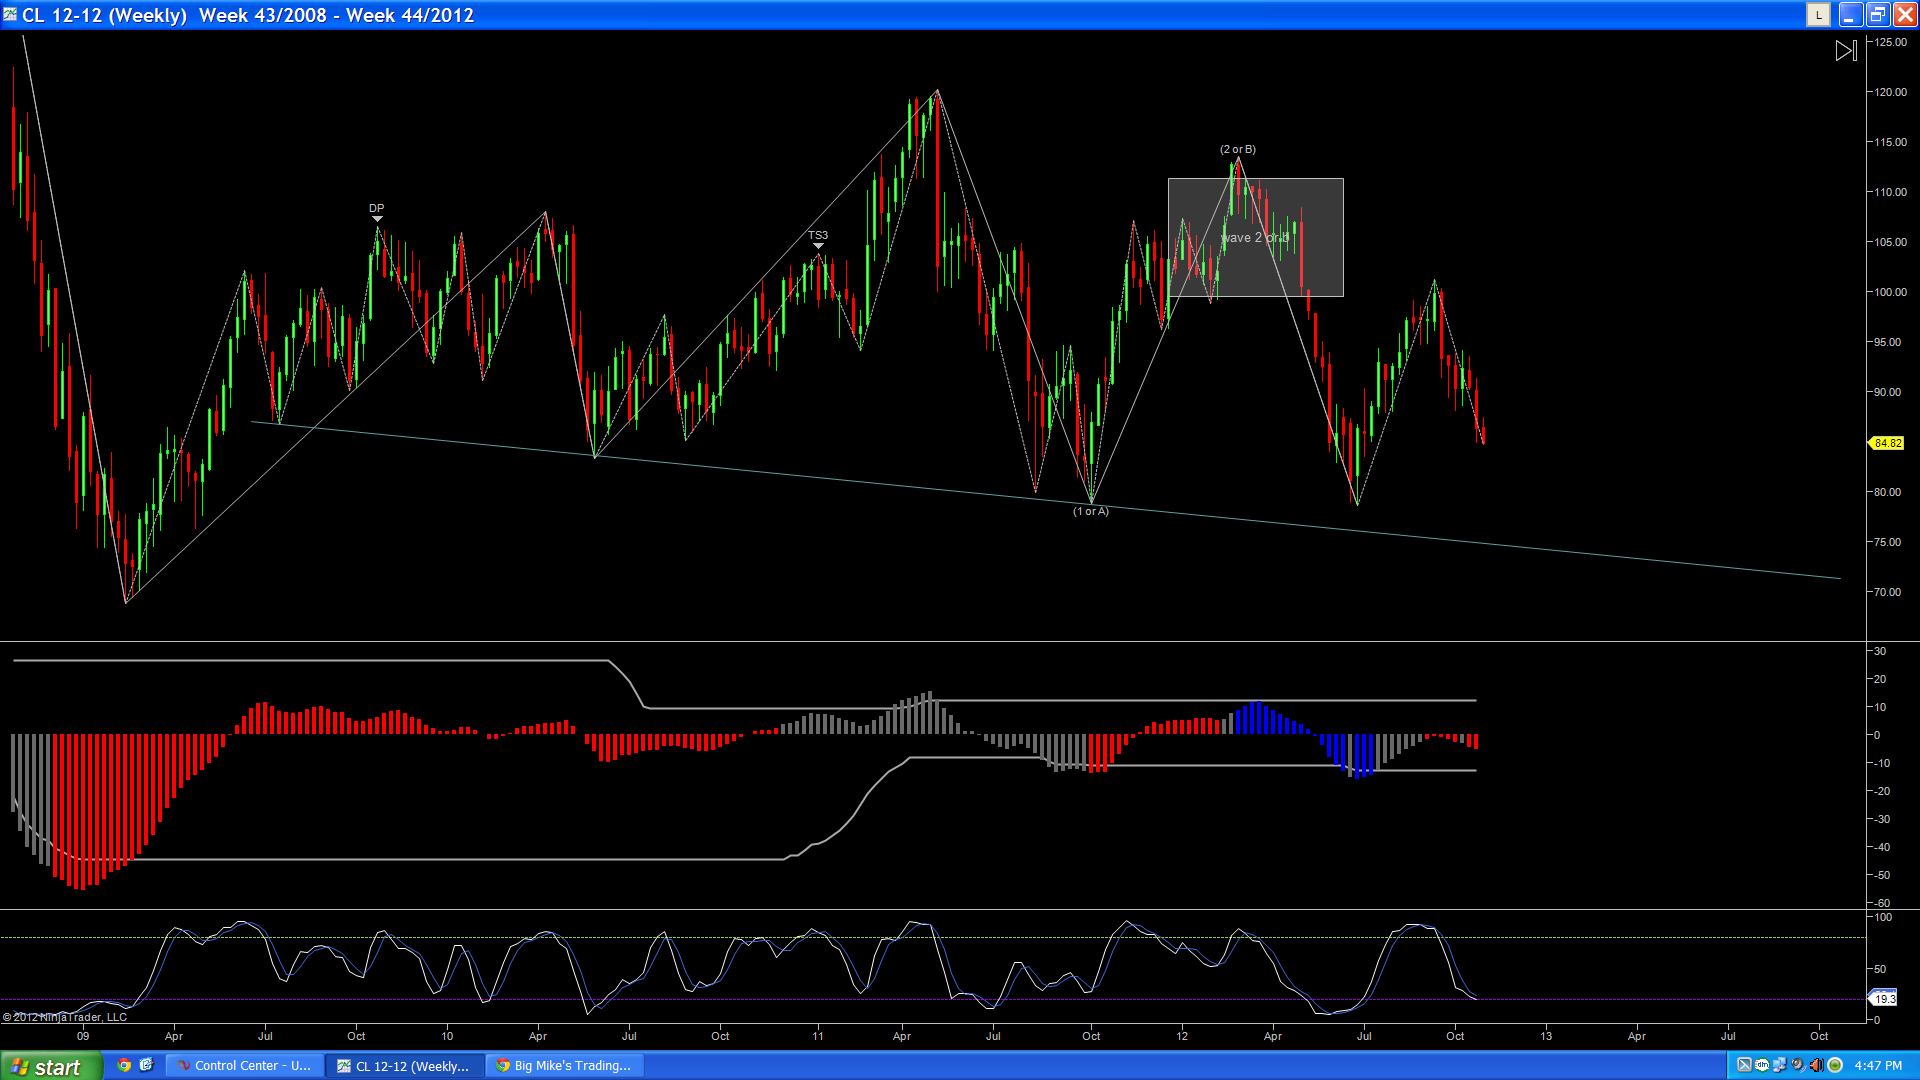This screenshot has height=1080, width=1920.
Task: Click the 19.3 stochastic value marker
Action: coord(1884,998)
